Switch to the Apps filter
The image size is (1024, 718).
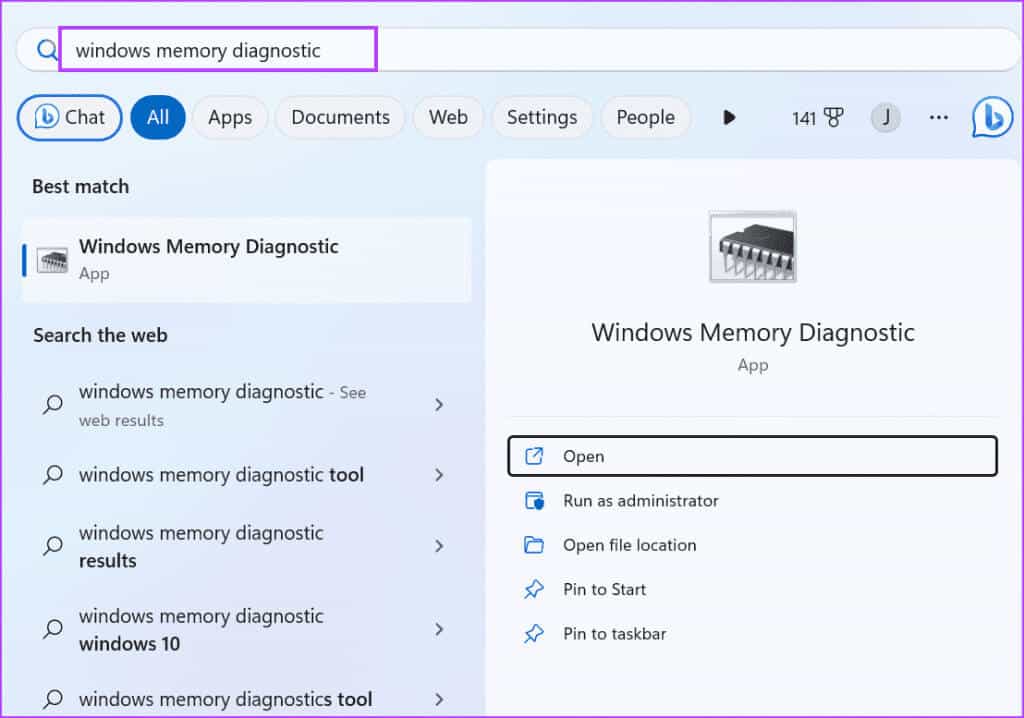(230, 118)
